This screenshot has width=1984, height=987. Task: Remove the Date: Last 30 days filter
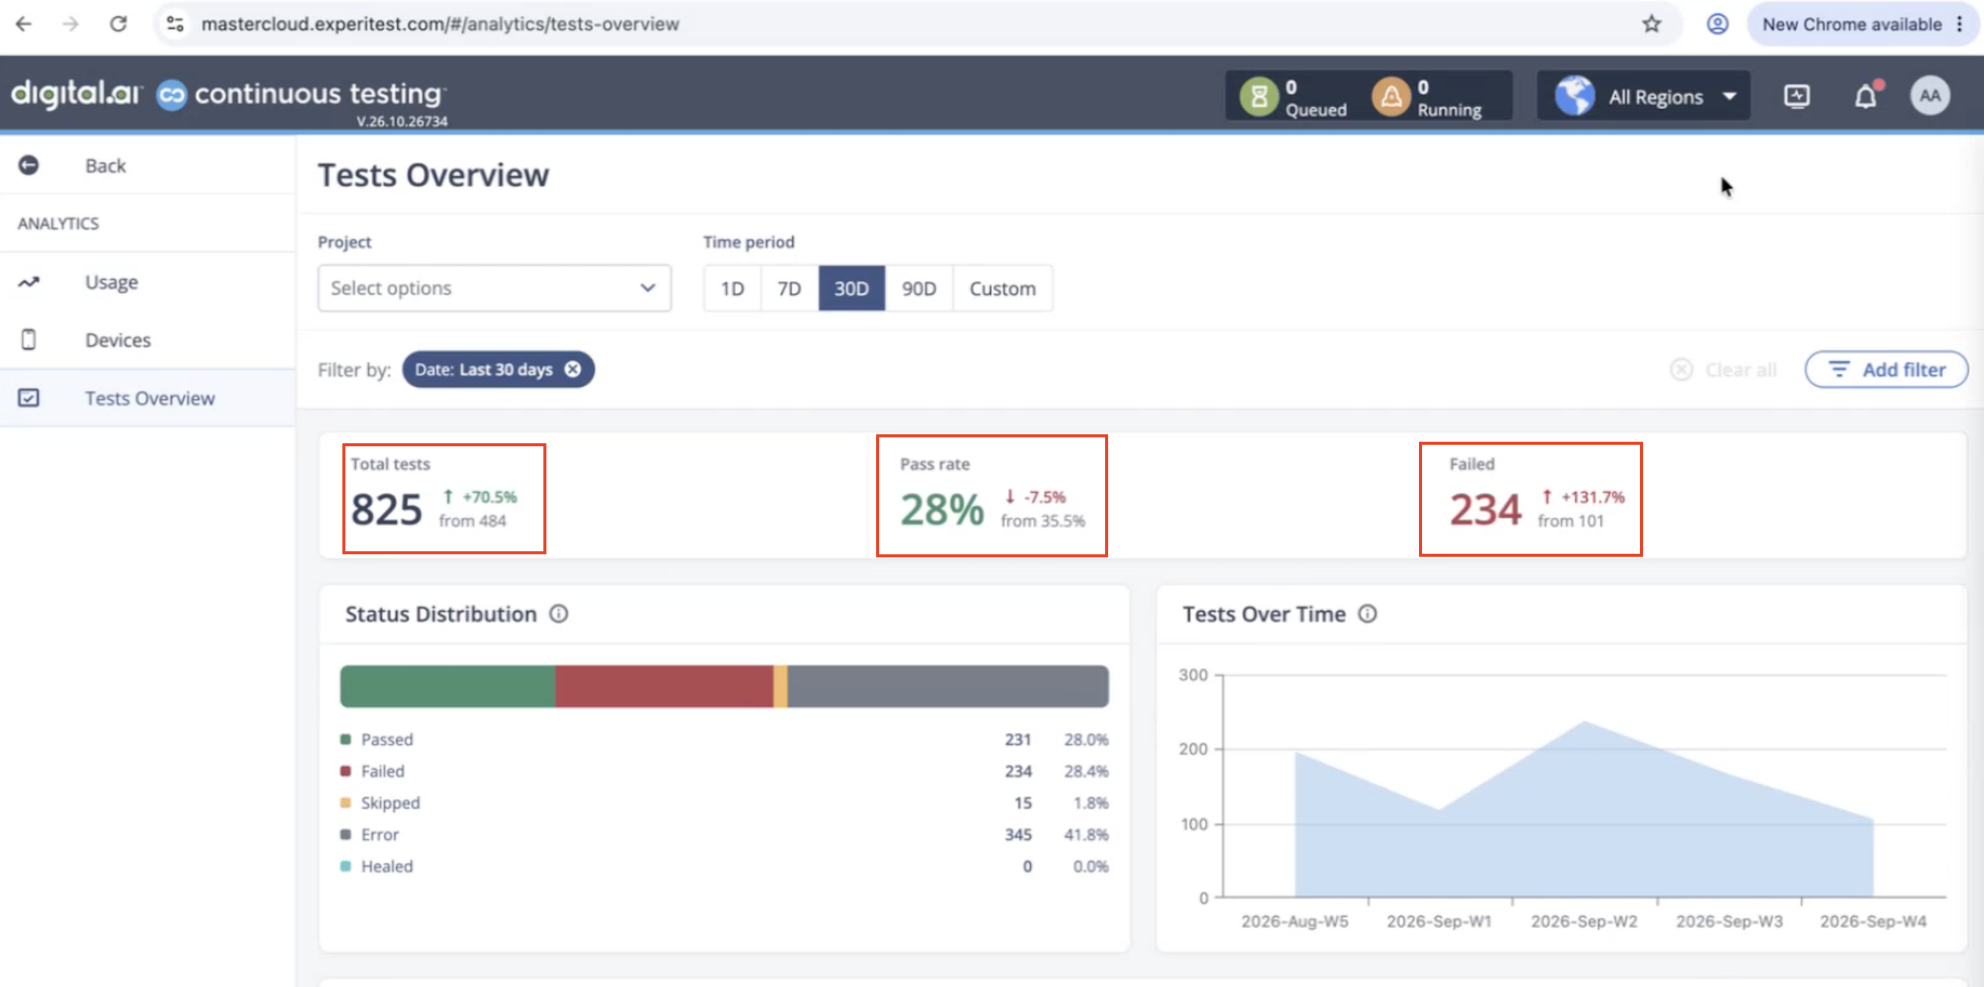pos(572,369)
